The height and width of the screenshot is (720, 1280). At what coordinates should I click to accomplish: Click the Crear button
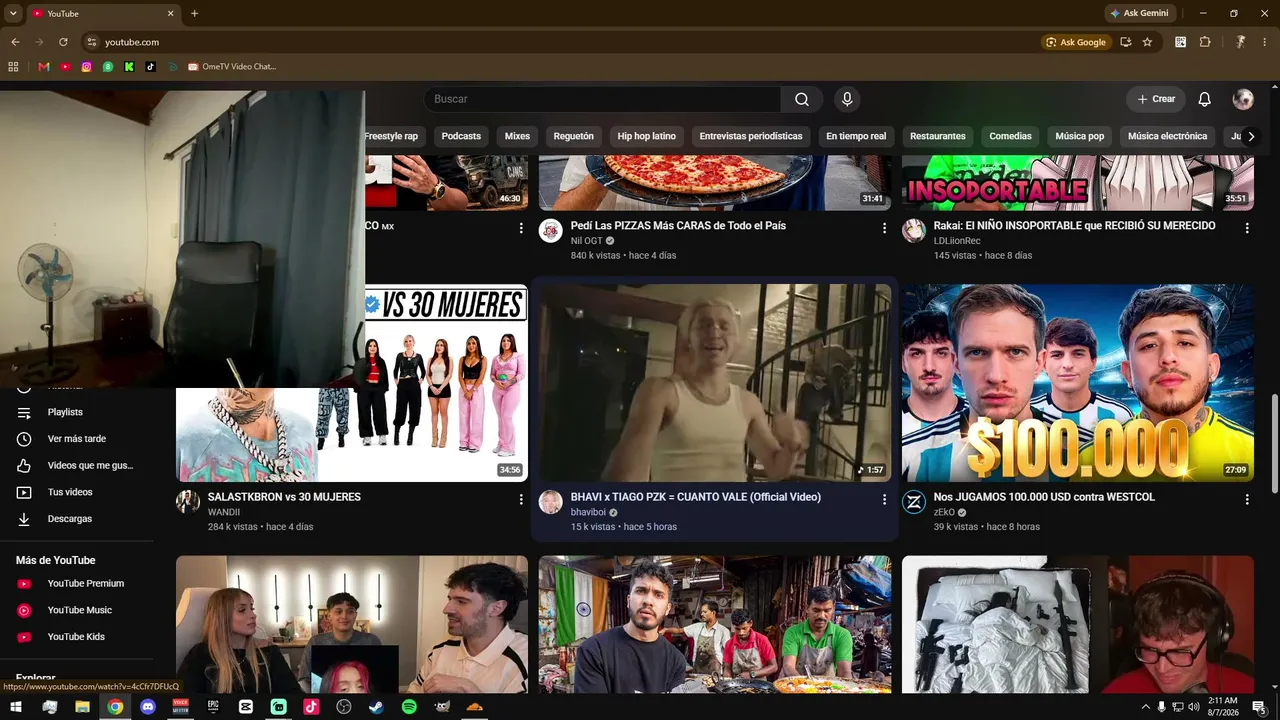click(x=1156, y=99)
